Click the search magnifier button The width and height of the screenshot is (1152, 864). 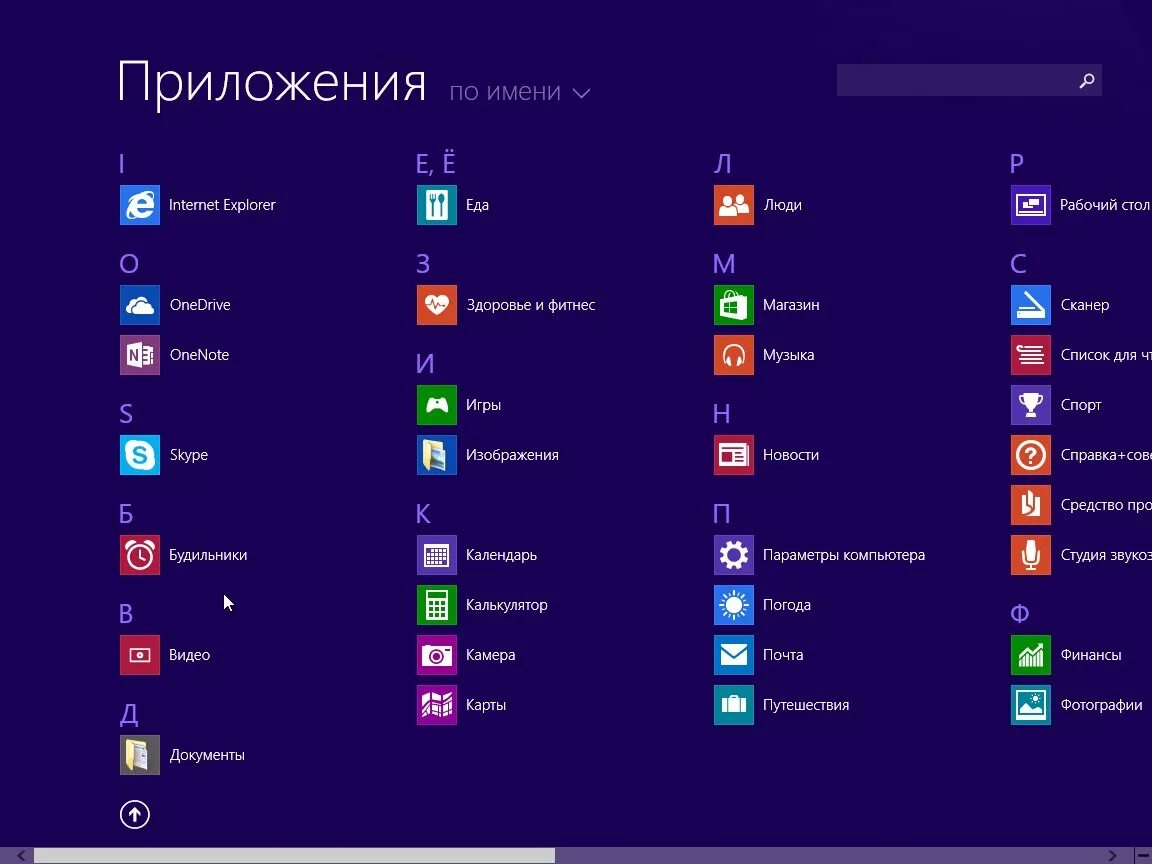pos(1086,81)
